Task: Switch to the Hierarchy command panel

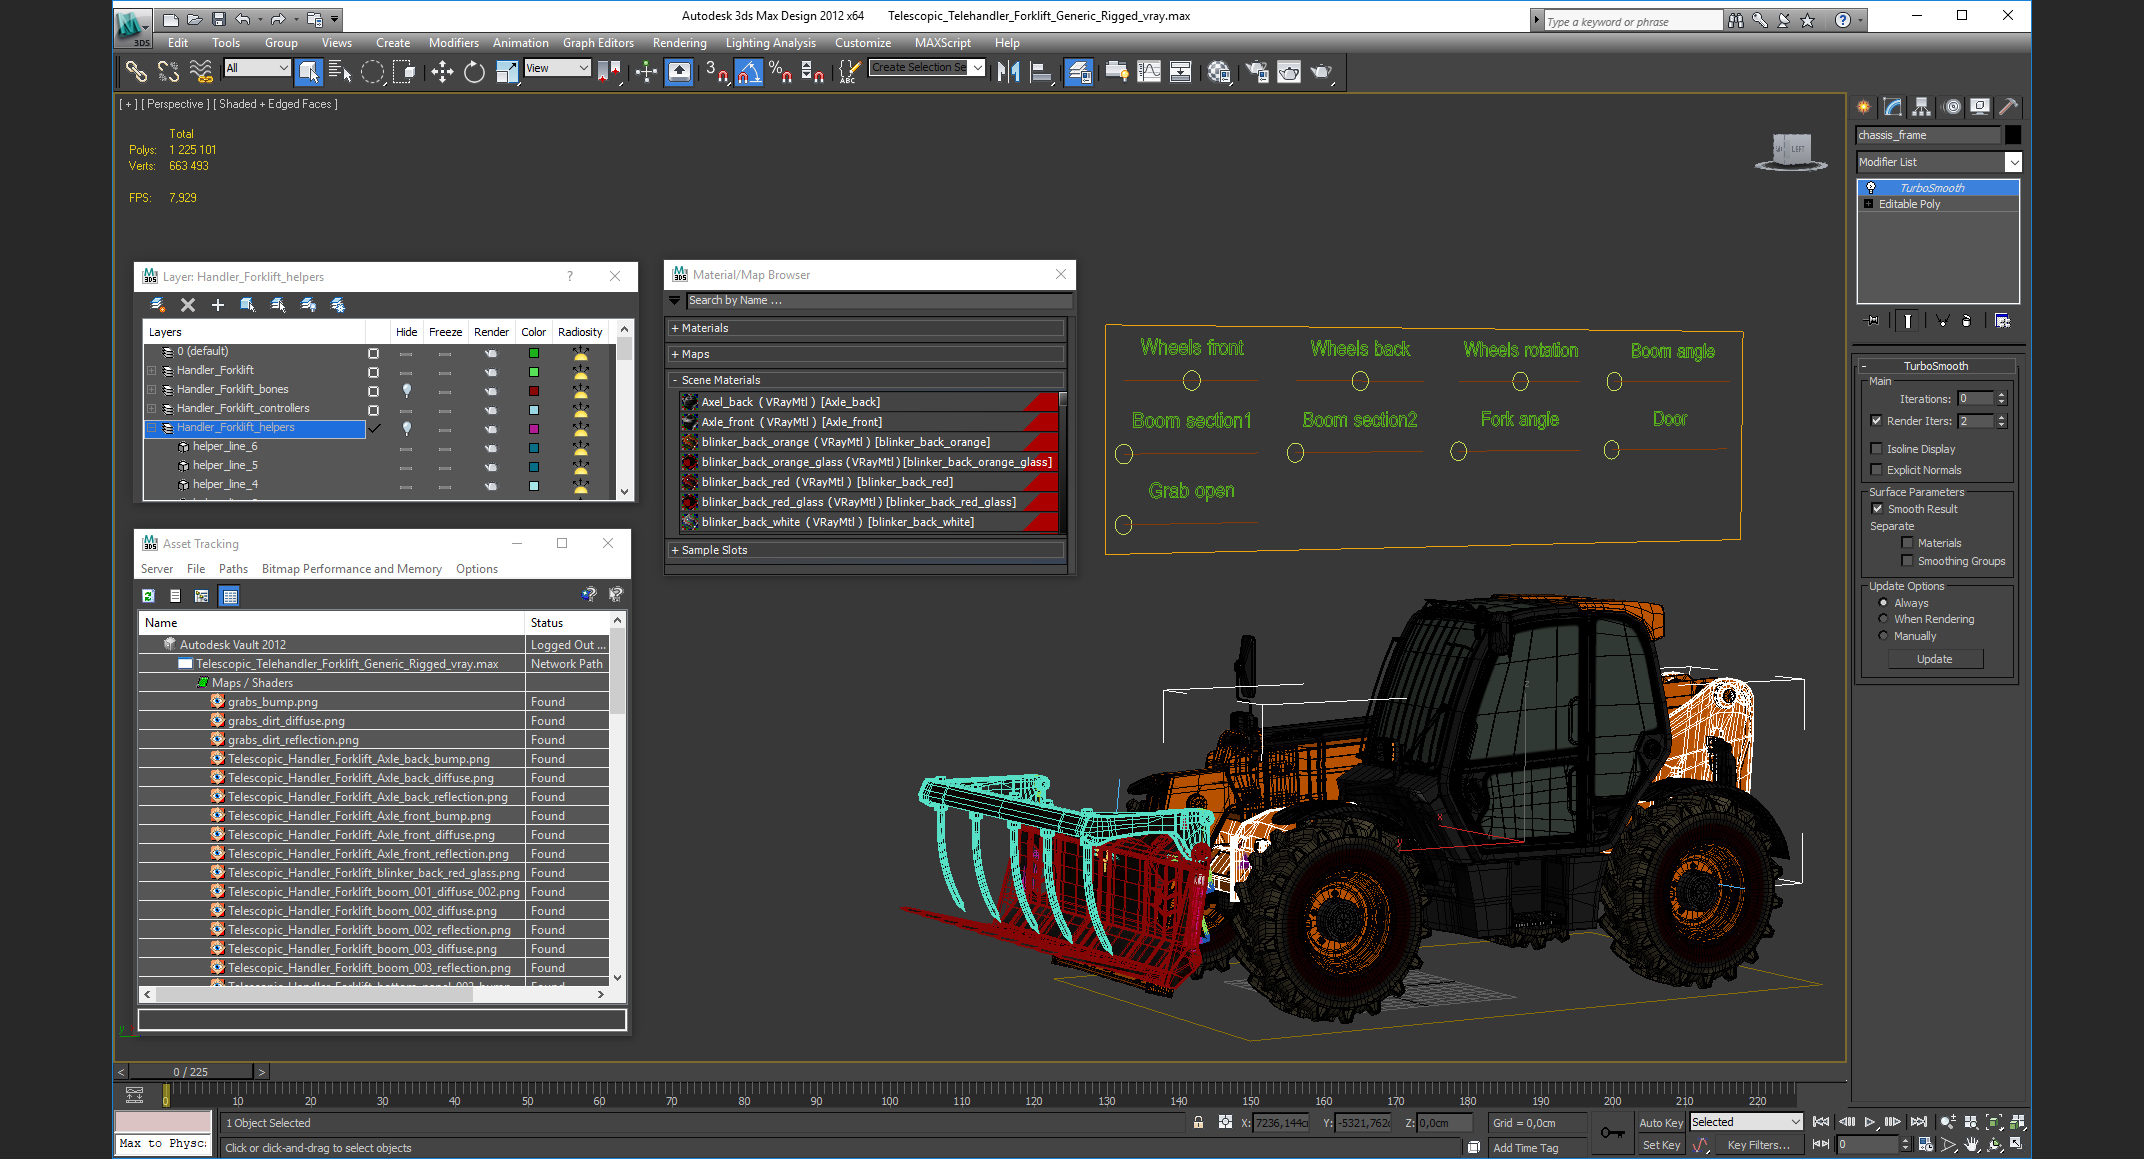Action: click(1921, 107)
